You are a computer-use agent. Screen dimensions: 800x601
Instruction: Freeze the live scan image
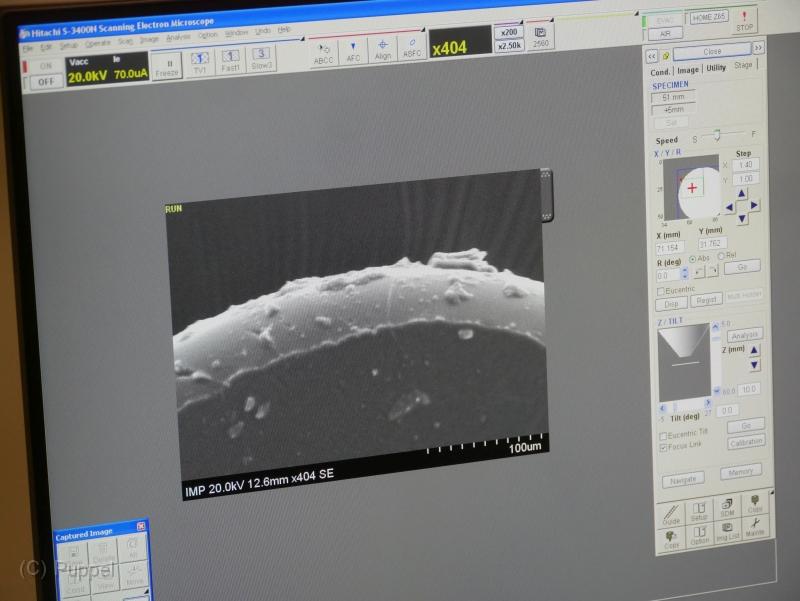[x=167, y=66]
